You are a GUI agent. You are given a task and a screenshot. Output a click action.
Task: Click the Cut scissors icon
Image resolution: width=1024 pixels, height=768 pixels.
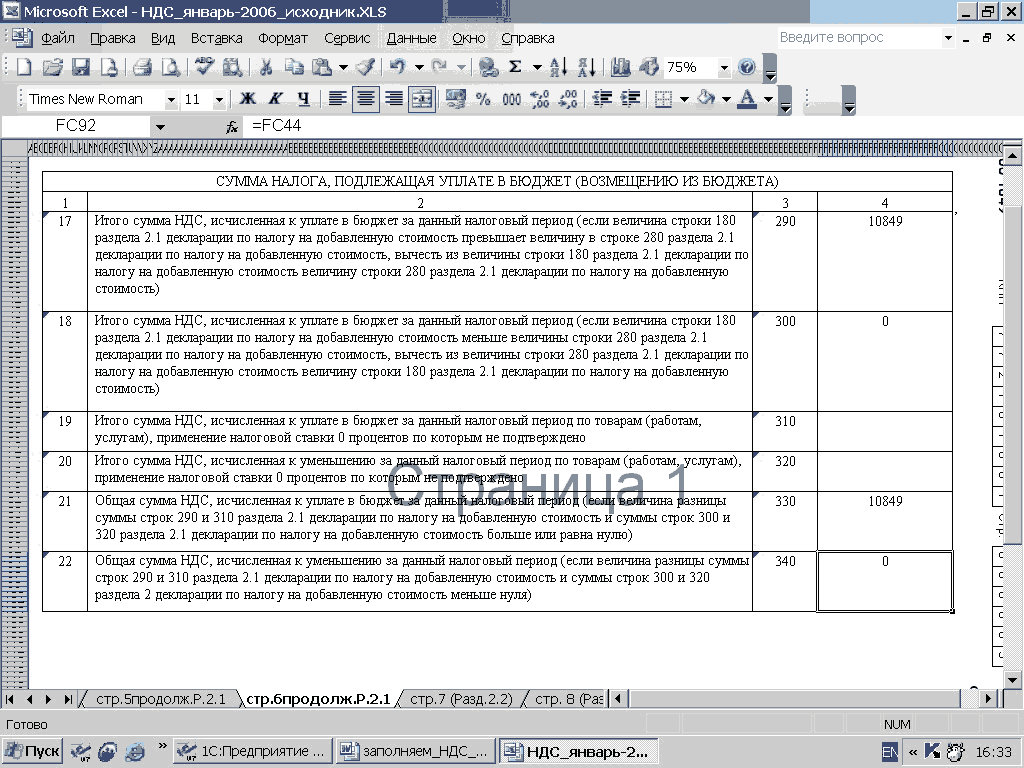[x=266, y=67]
